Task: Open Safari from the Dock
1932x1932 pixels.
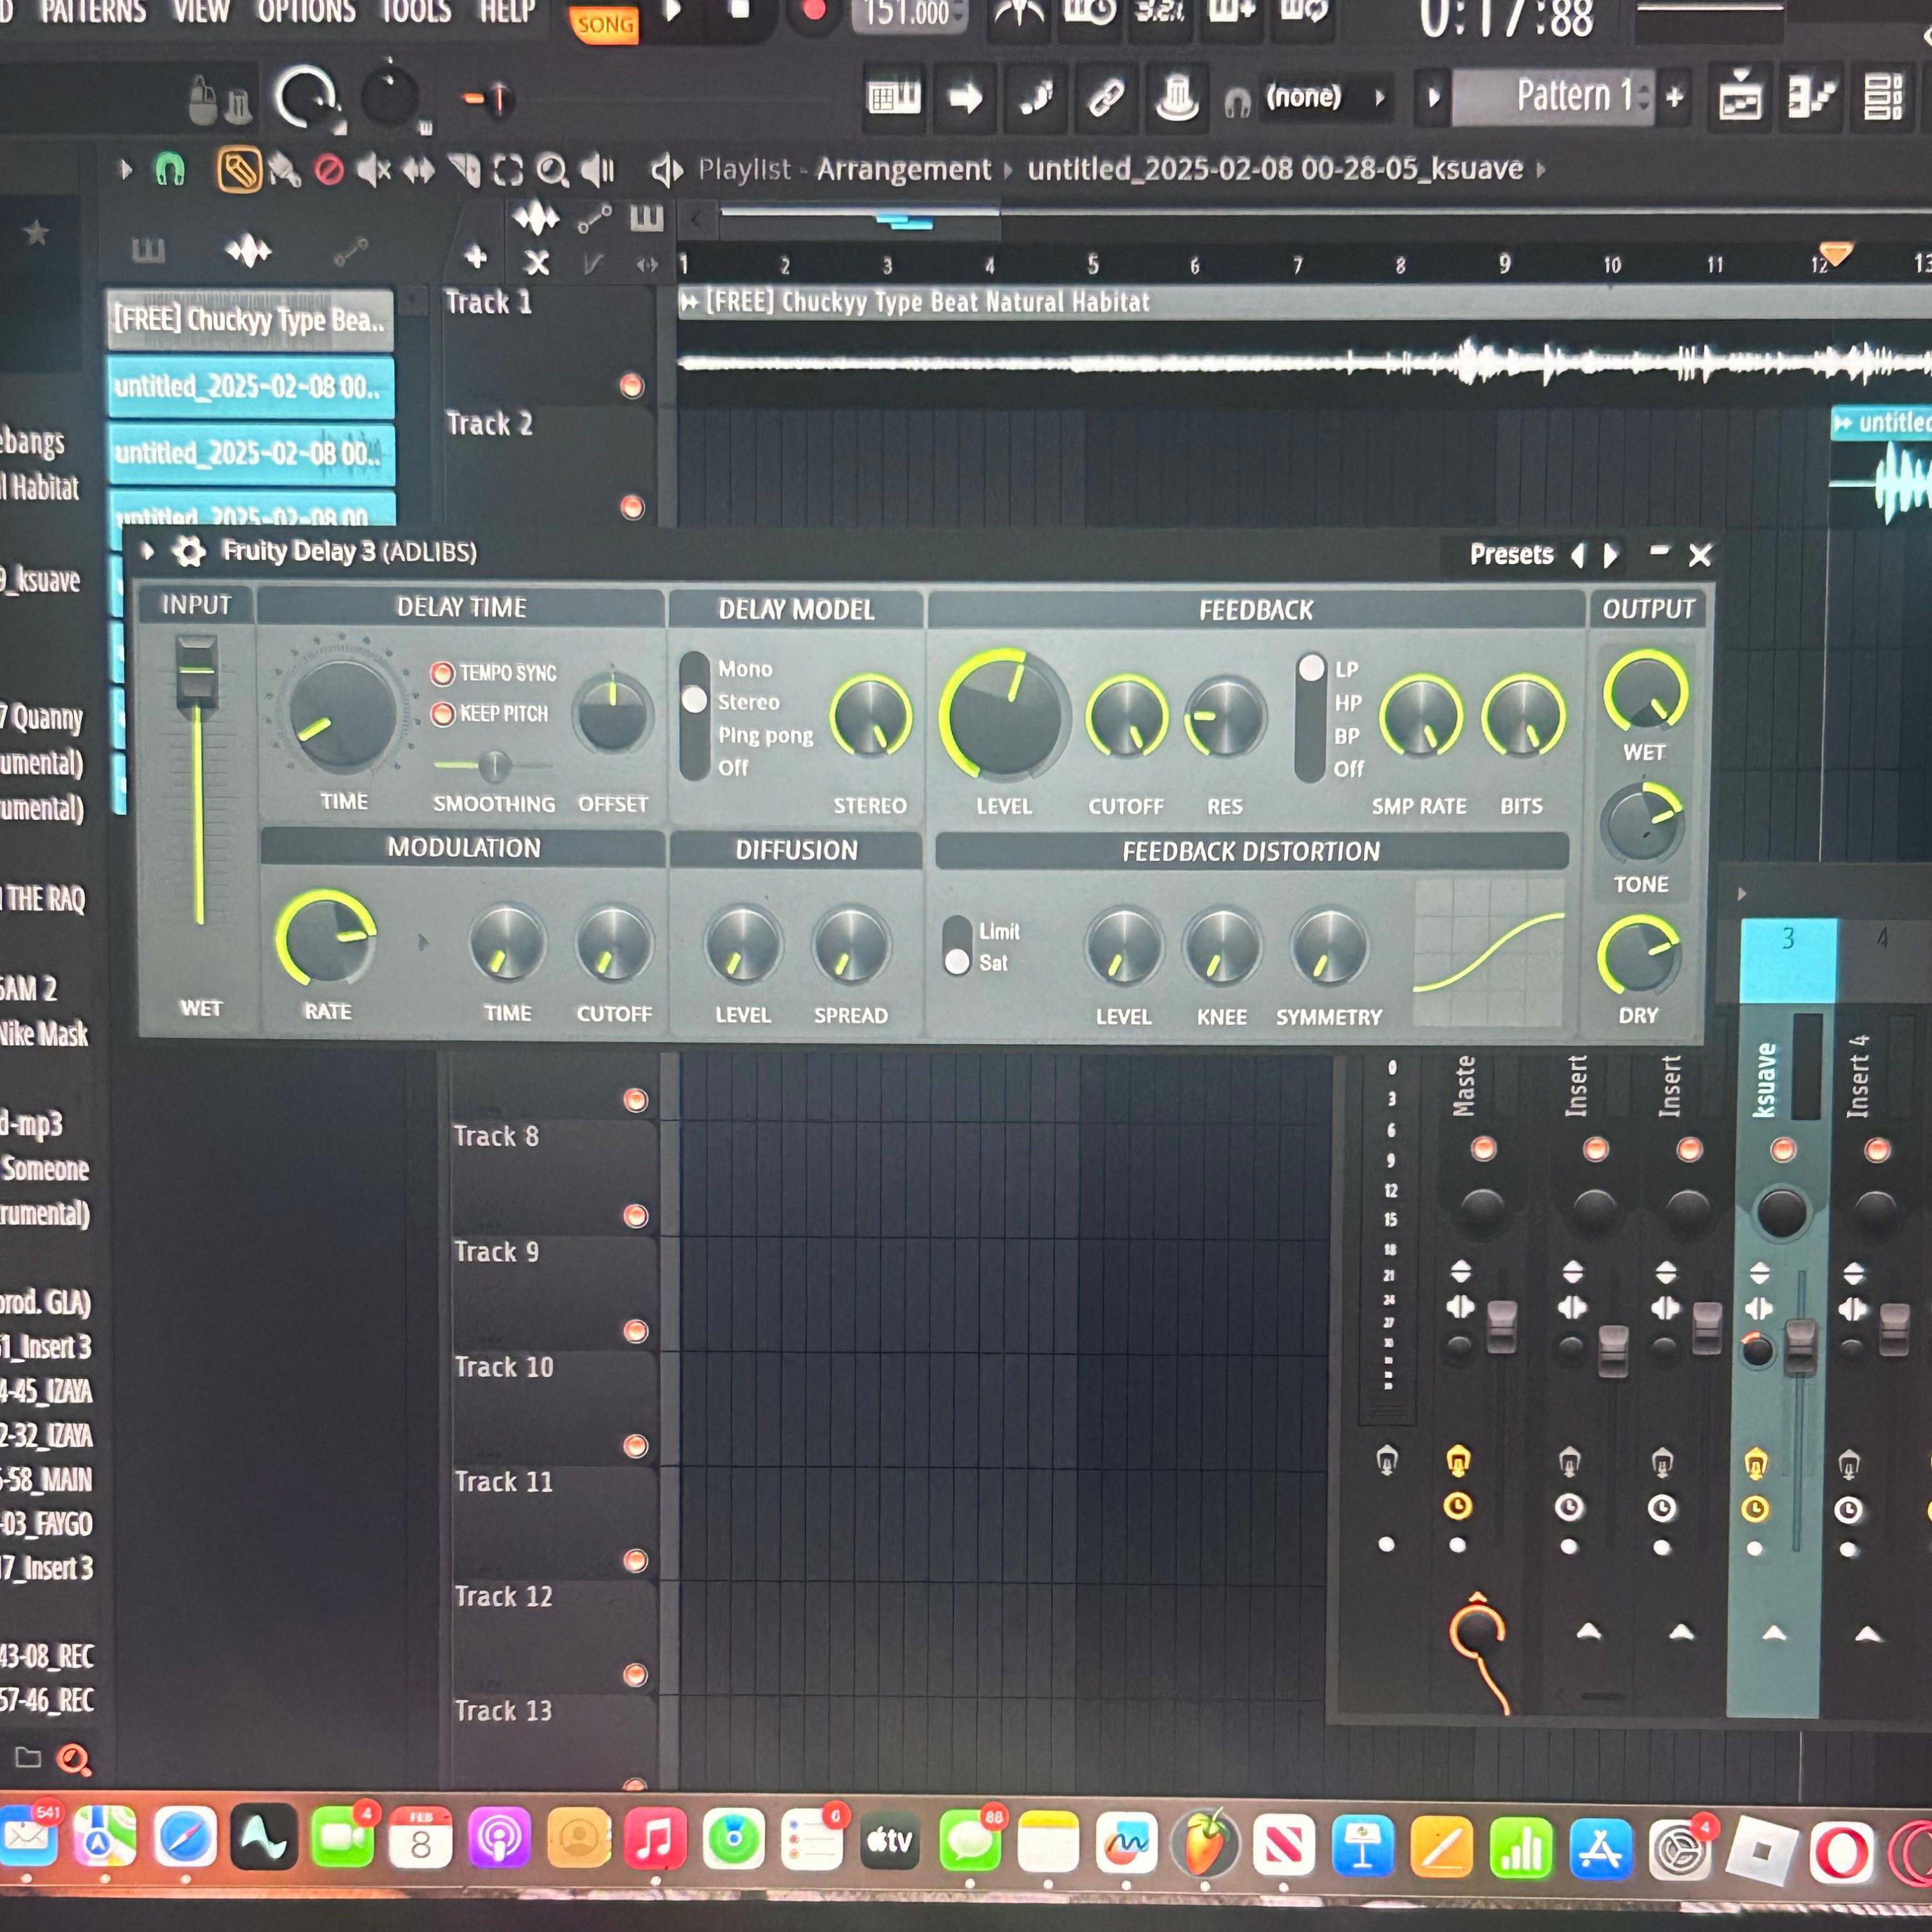Action: pos(186,1838)
